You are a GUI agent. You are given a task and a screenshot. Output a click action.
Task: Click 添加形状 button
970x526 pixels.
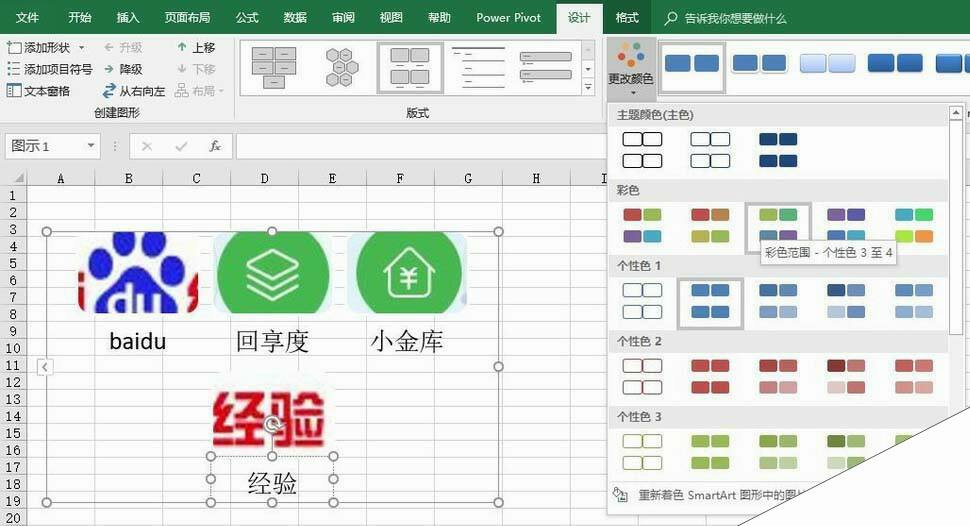pos(39,48)
